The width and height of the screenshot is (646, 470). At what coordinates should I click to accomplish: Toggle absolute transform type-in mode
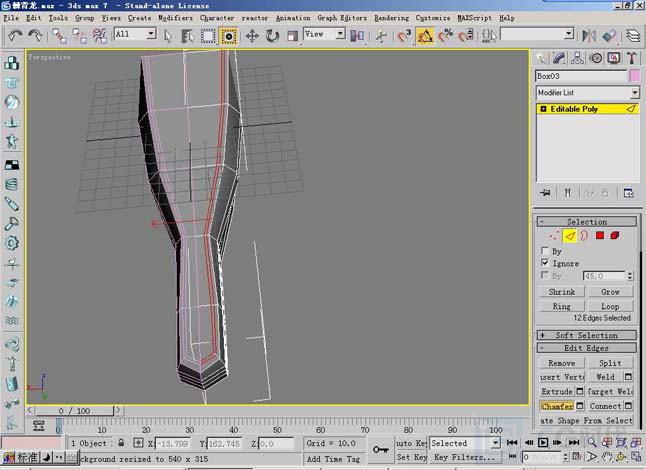138,443
